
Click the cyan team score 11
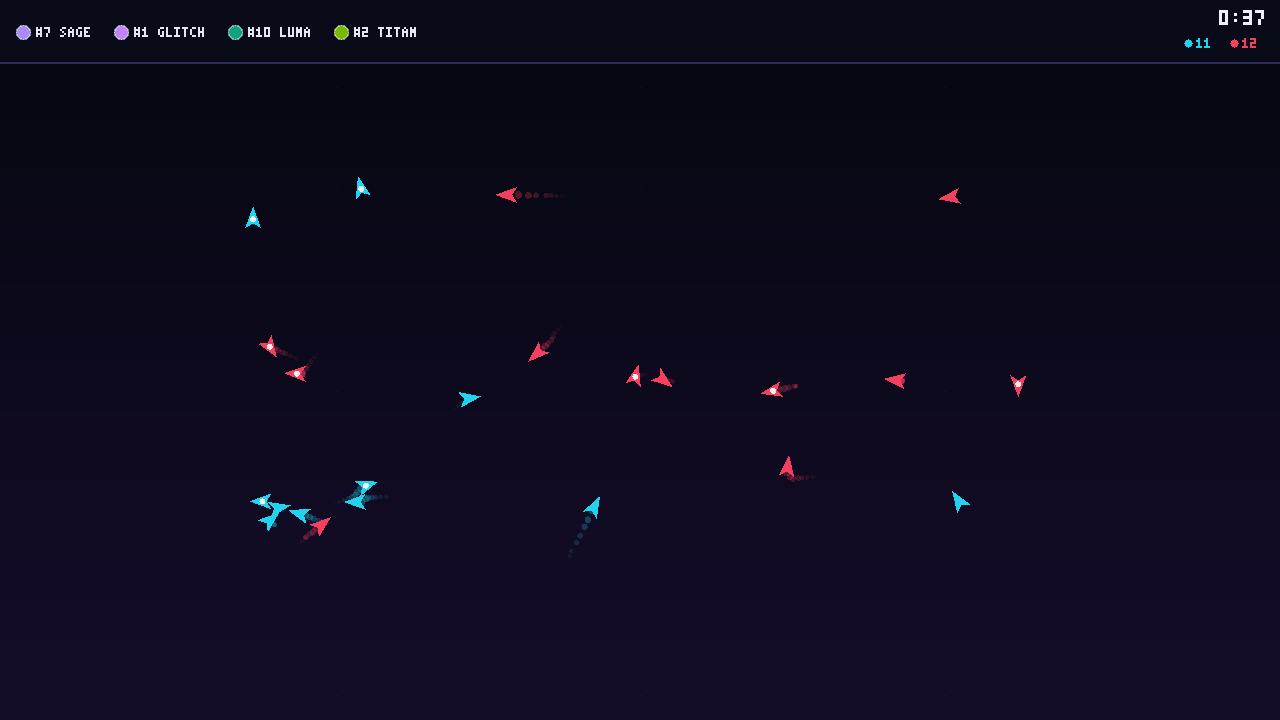[1203, 44]
